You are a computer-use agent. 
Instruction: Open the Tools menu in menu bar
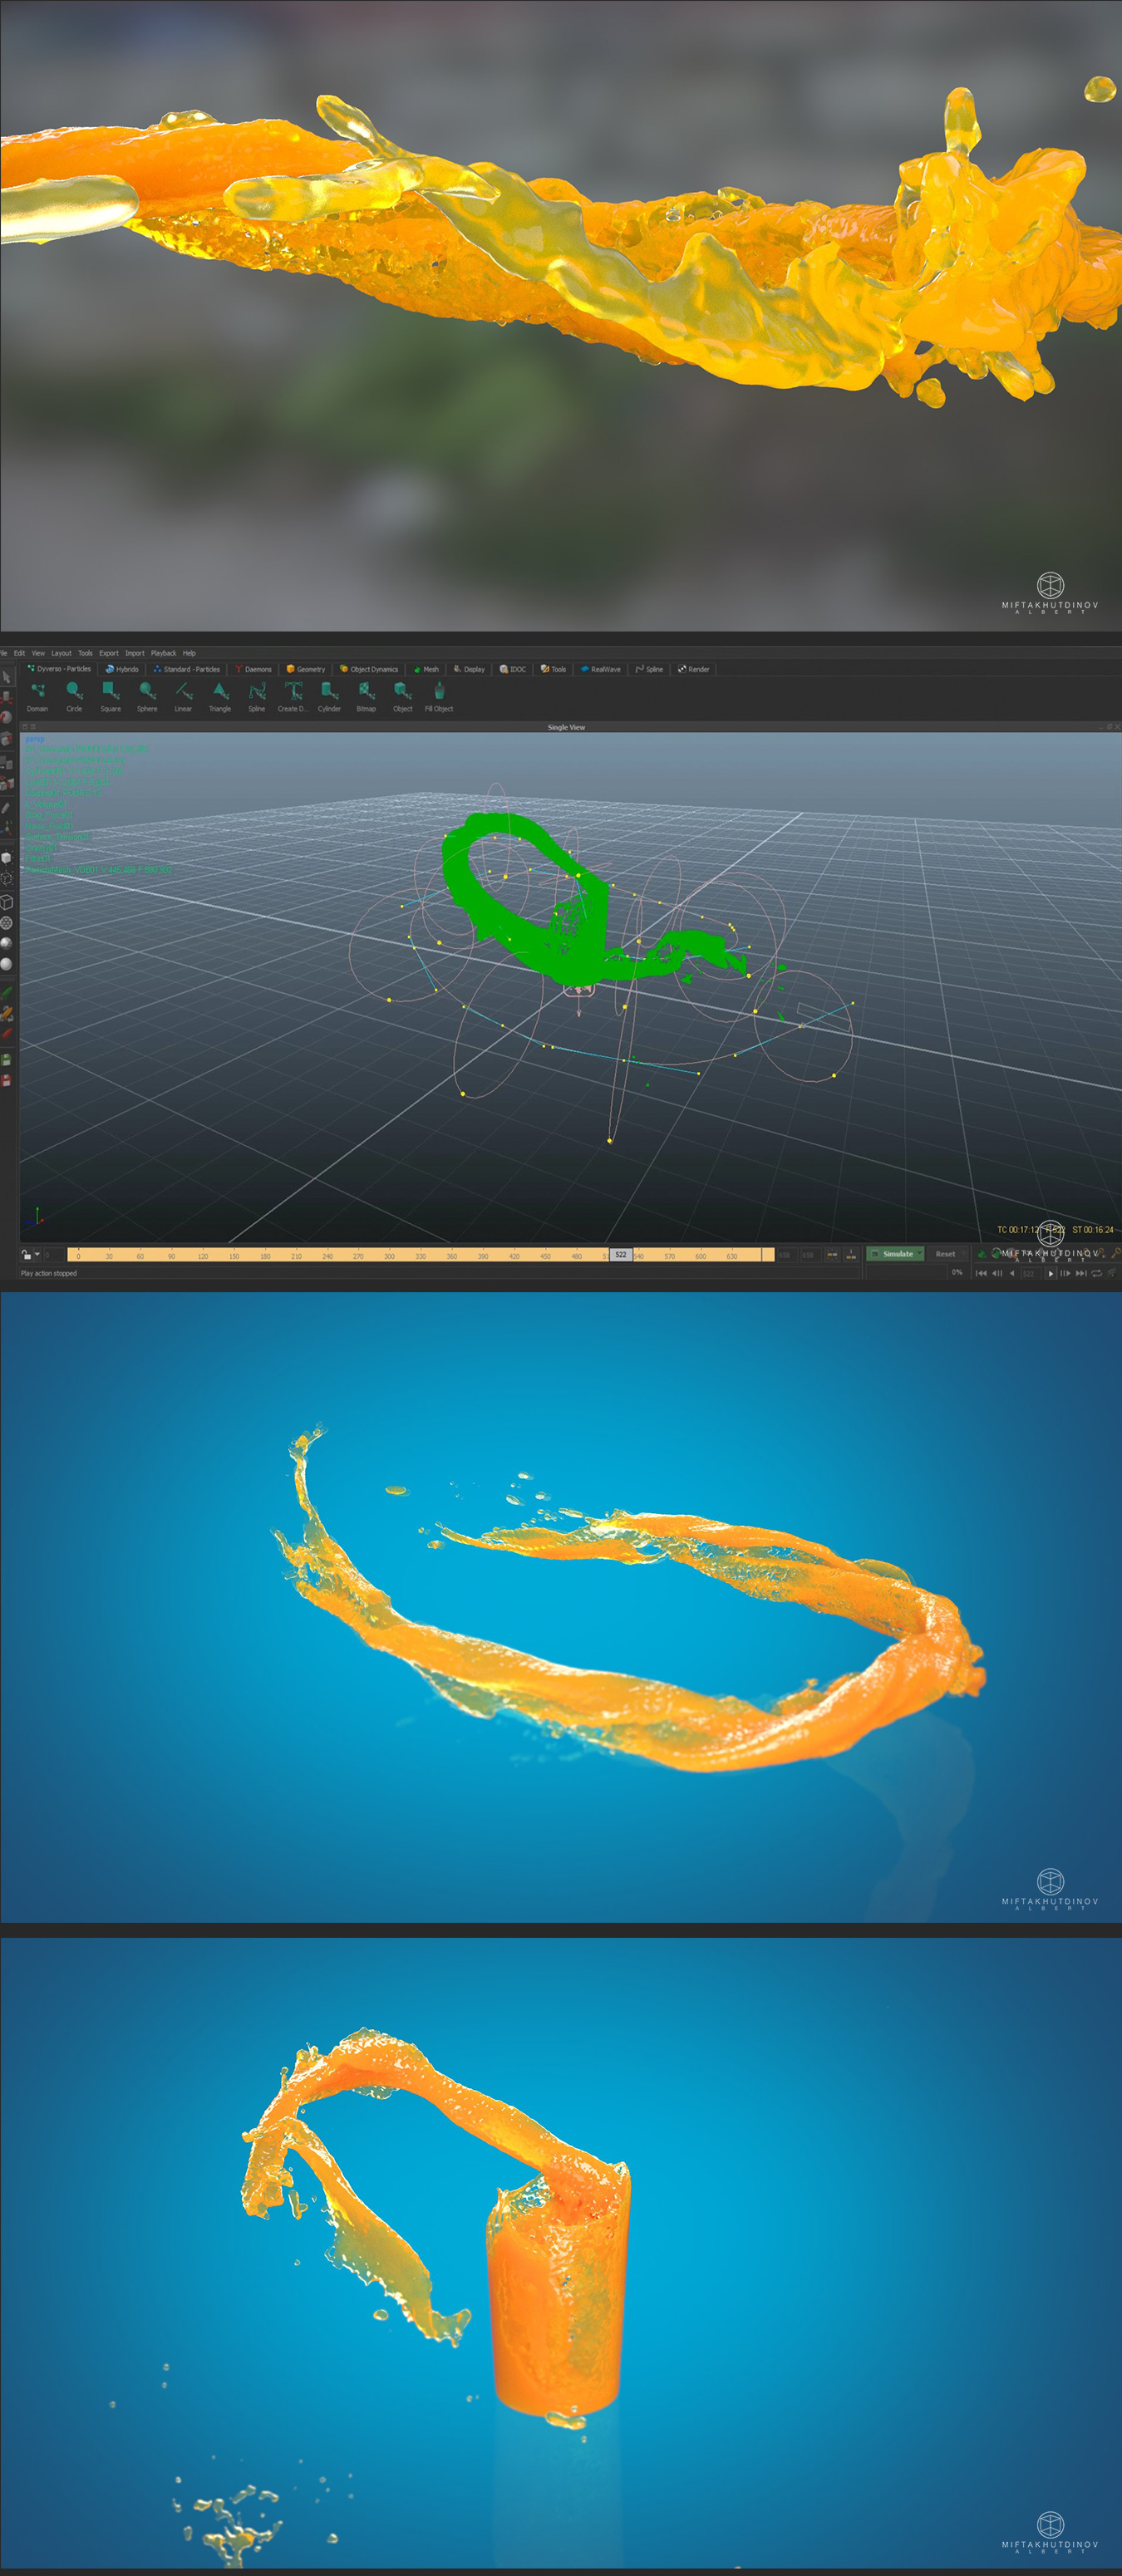(x=85, y=653)
